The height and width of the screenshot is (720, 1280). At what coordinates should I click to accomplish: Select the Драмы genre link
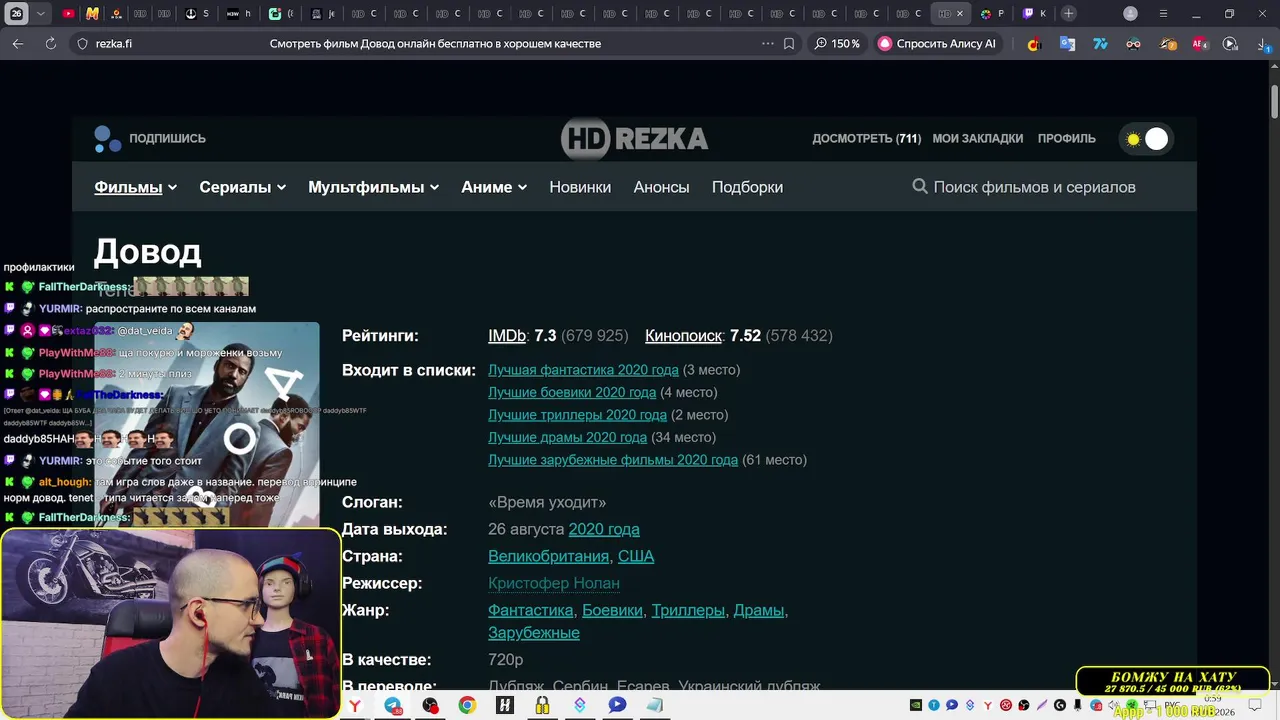point(759,610)
